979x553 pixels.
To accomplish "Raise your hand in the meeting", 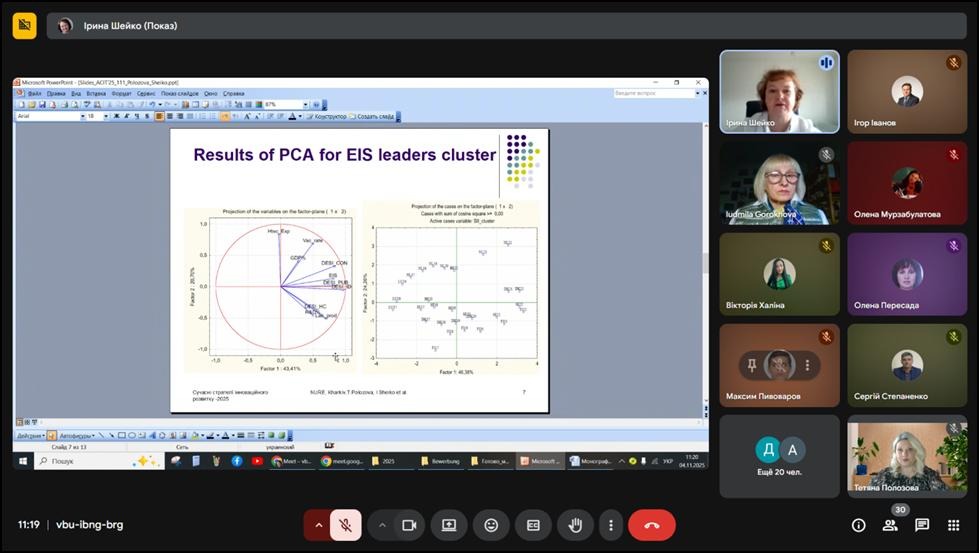I will click(x=575, y=525).
